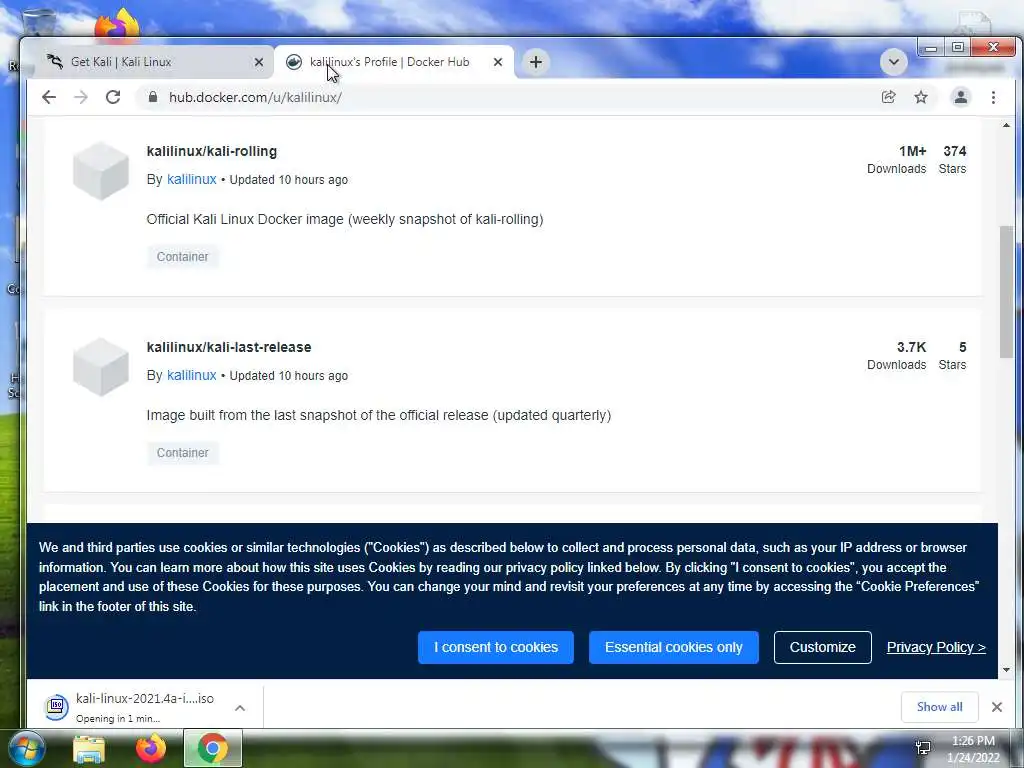1024x768 pixels.
Task: Expand the ISO download options chevron
Action: (240, 708)
